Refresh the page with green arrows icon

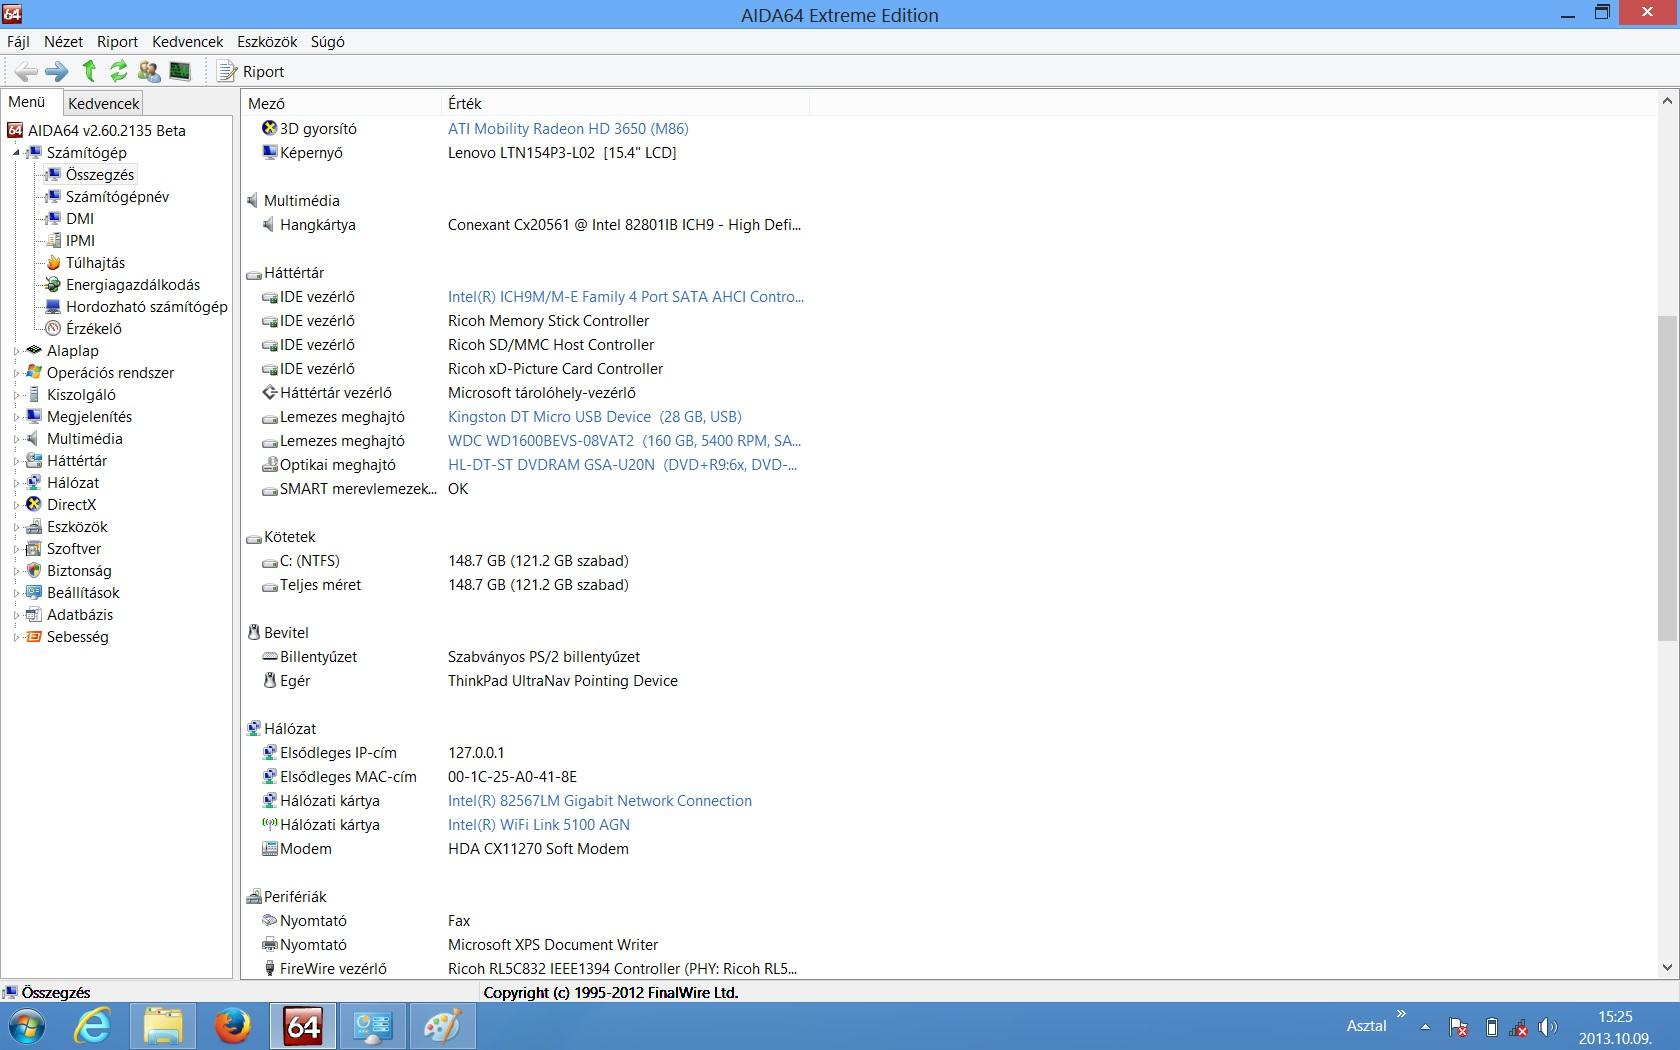coord(119,71)
